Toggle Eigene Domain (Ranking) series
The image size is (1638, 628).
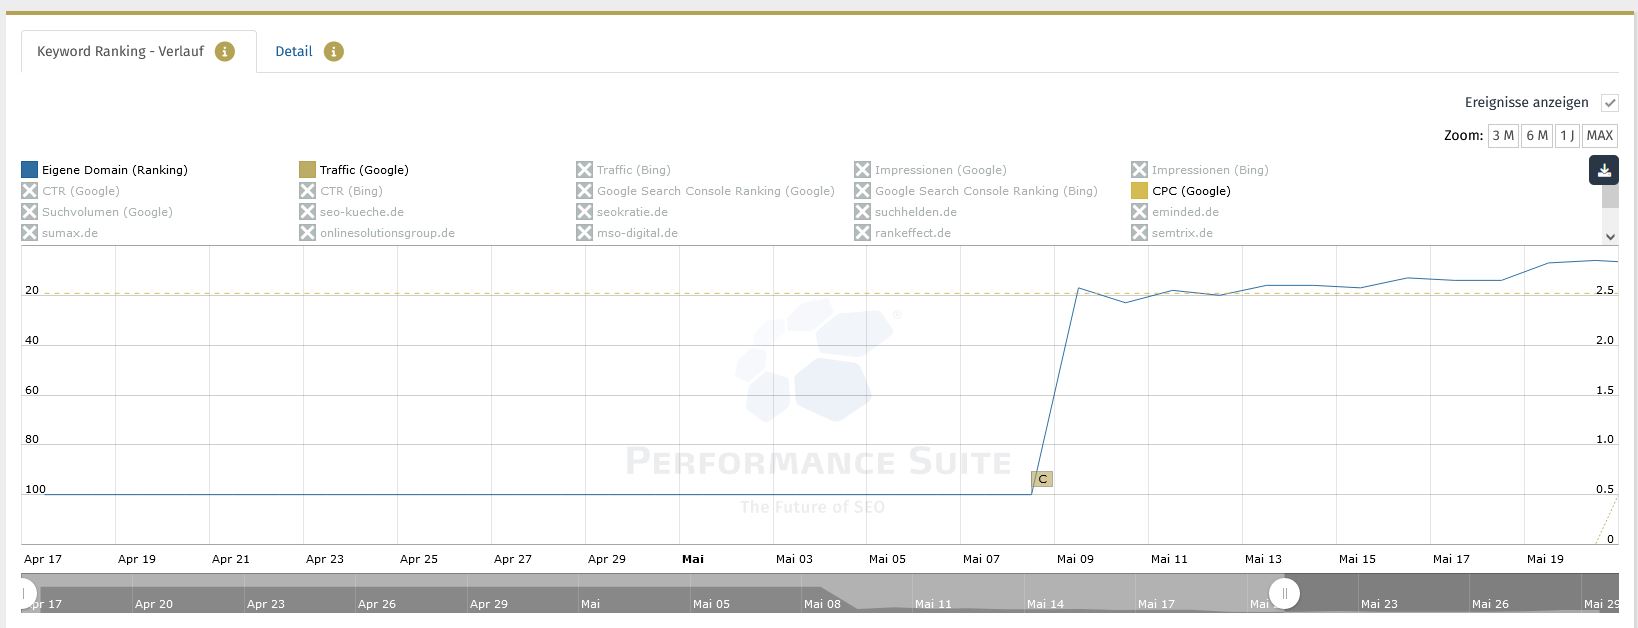pos(104,170)
